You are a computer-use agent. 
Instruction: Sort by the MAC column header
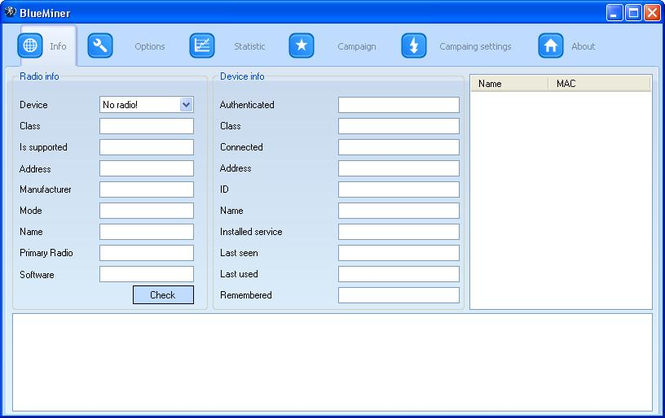[599, 84]
